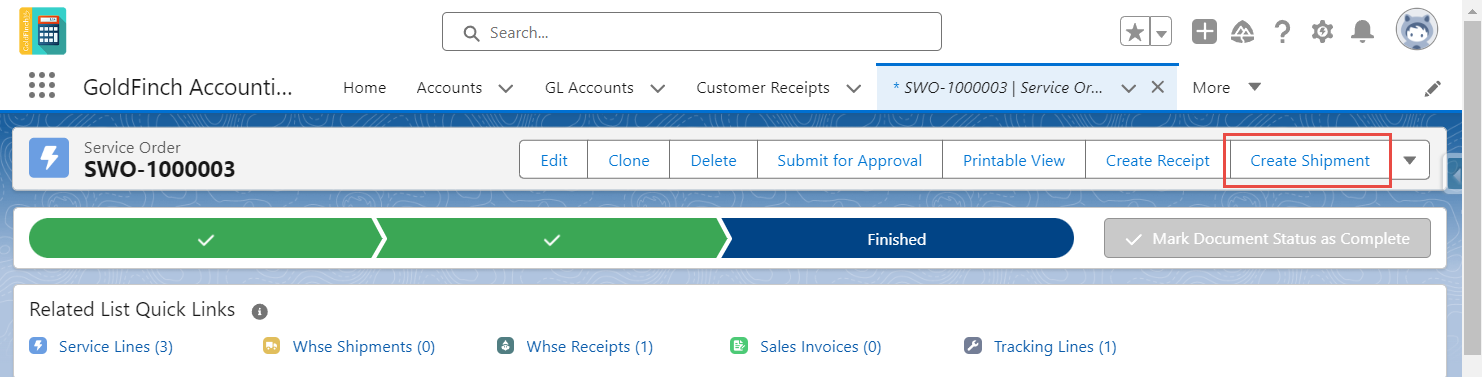1482x377 pixels.
Task: Expand the Accounts tab chevron
Action: pos(505,88)
